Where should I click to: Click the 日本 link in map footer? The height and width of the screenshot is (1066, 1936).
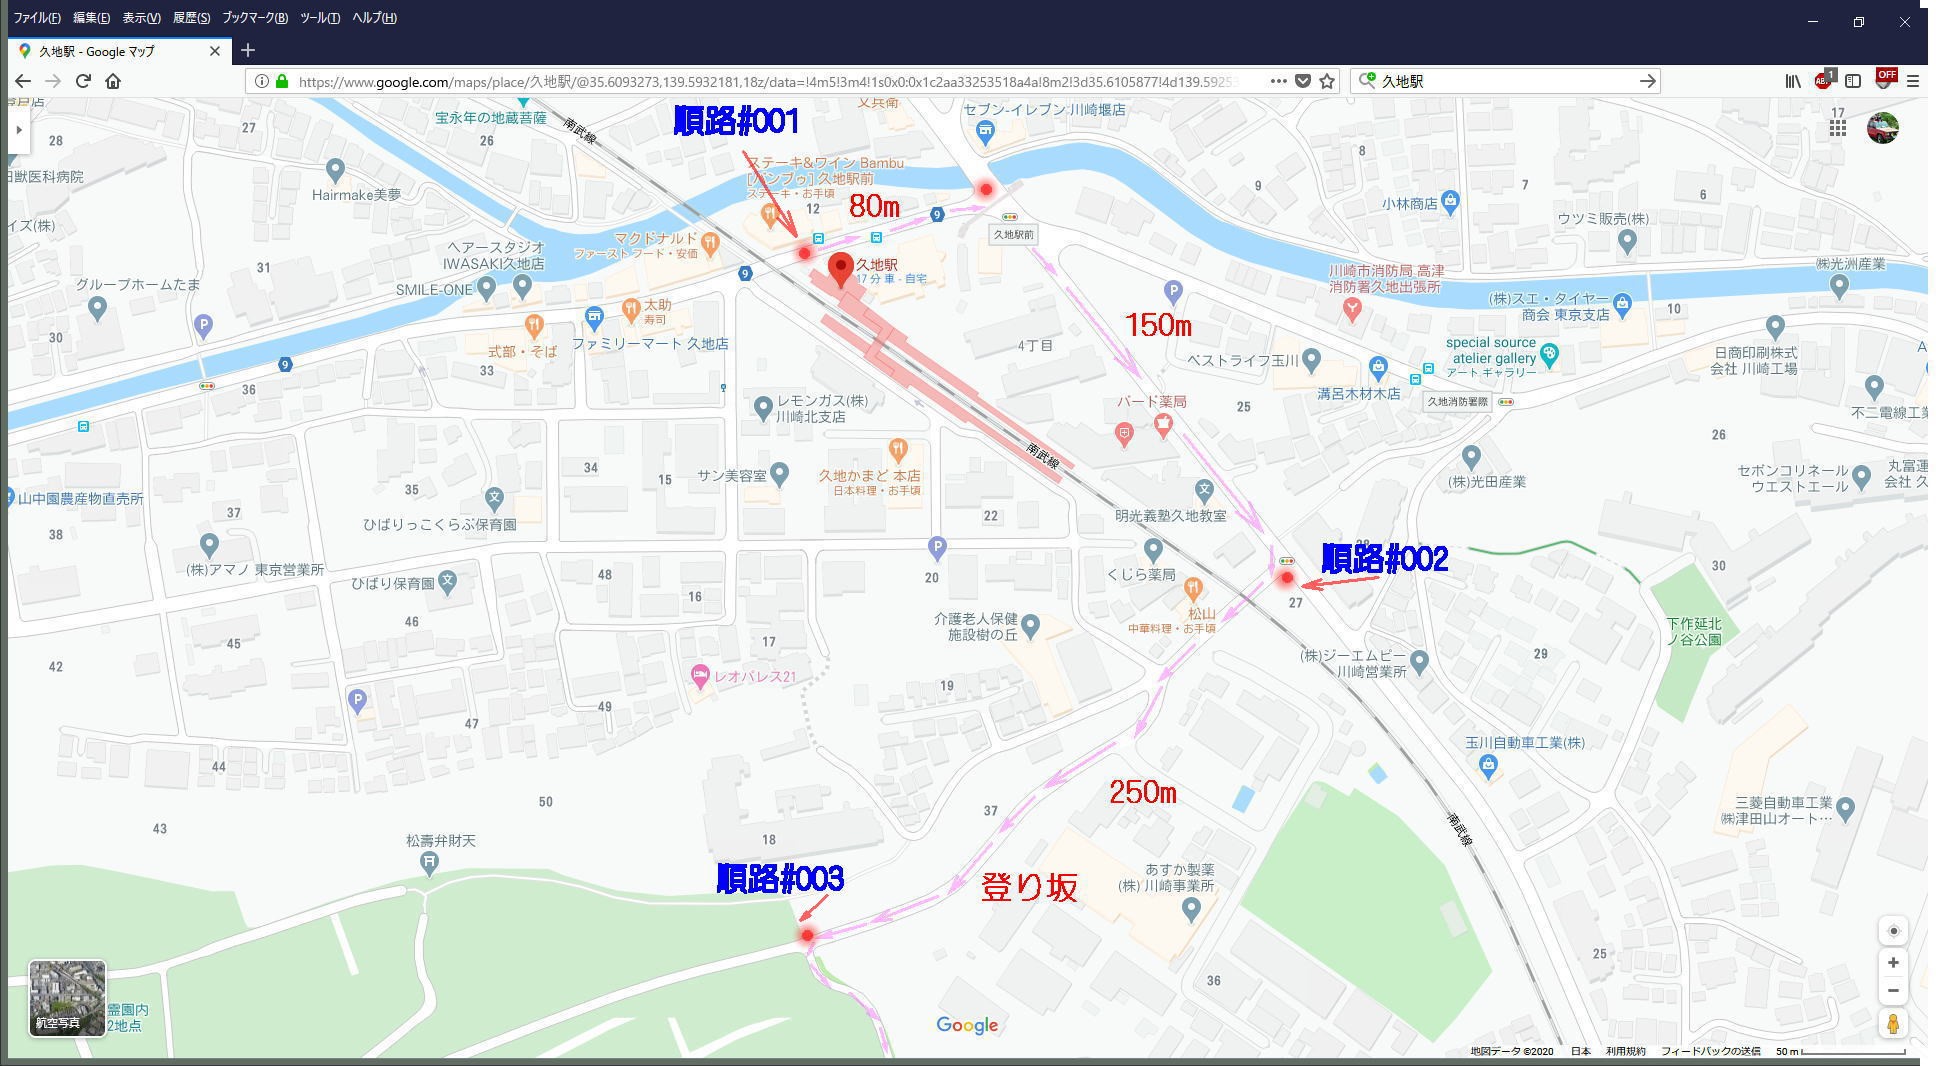click(1580, 1051)
